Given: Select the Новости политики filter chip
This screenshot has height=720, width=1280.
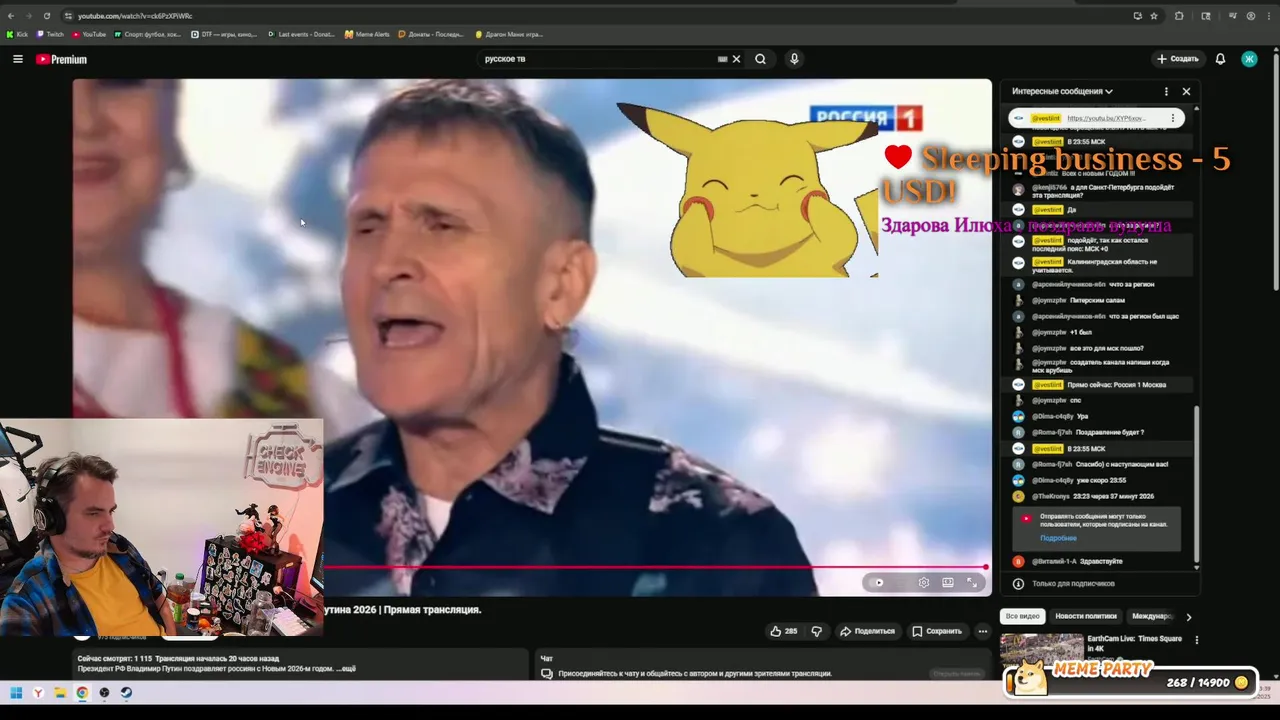Looking at the screenshot, I should pyautogui.click(x=1085, y=616).
